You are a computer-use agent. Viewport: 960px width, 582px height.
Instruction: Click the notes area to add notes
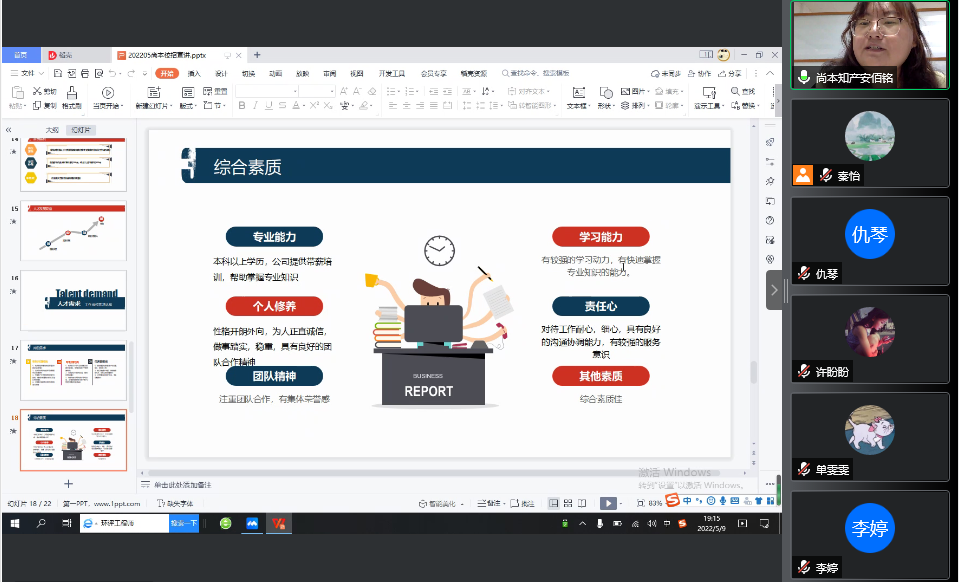(x=185, y=485)
